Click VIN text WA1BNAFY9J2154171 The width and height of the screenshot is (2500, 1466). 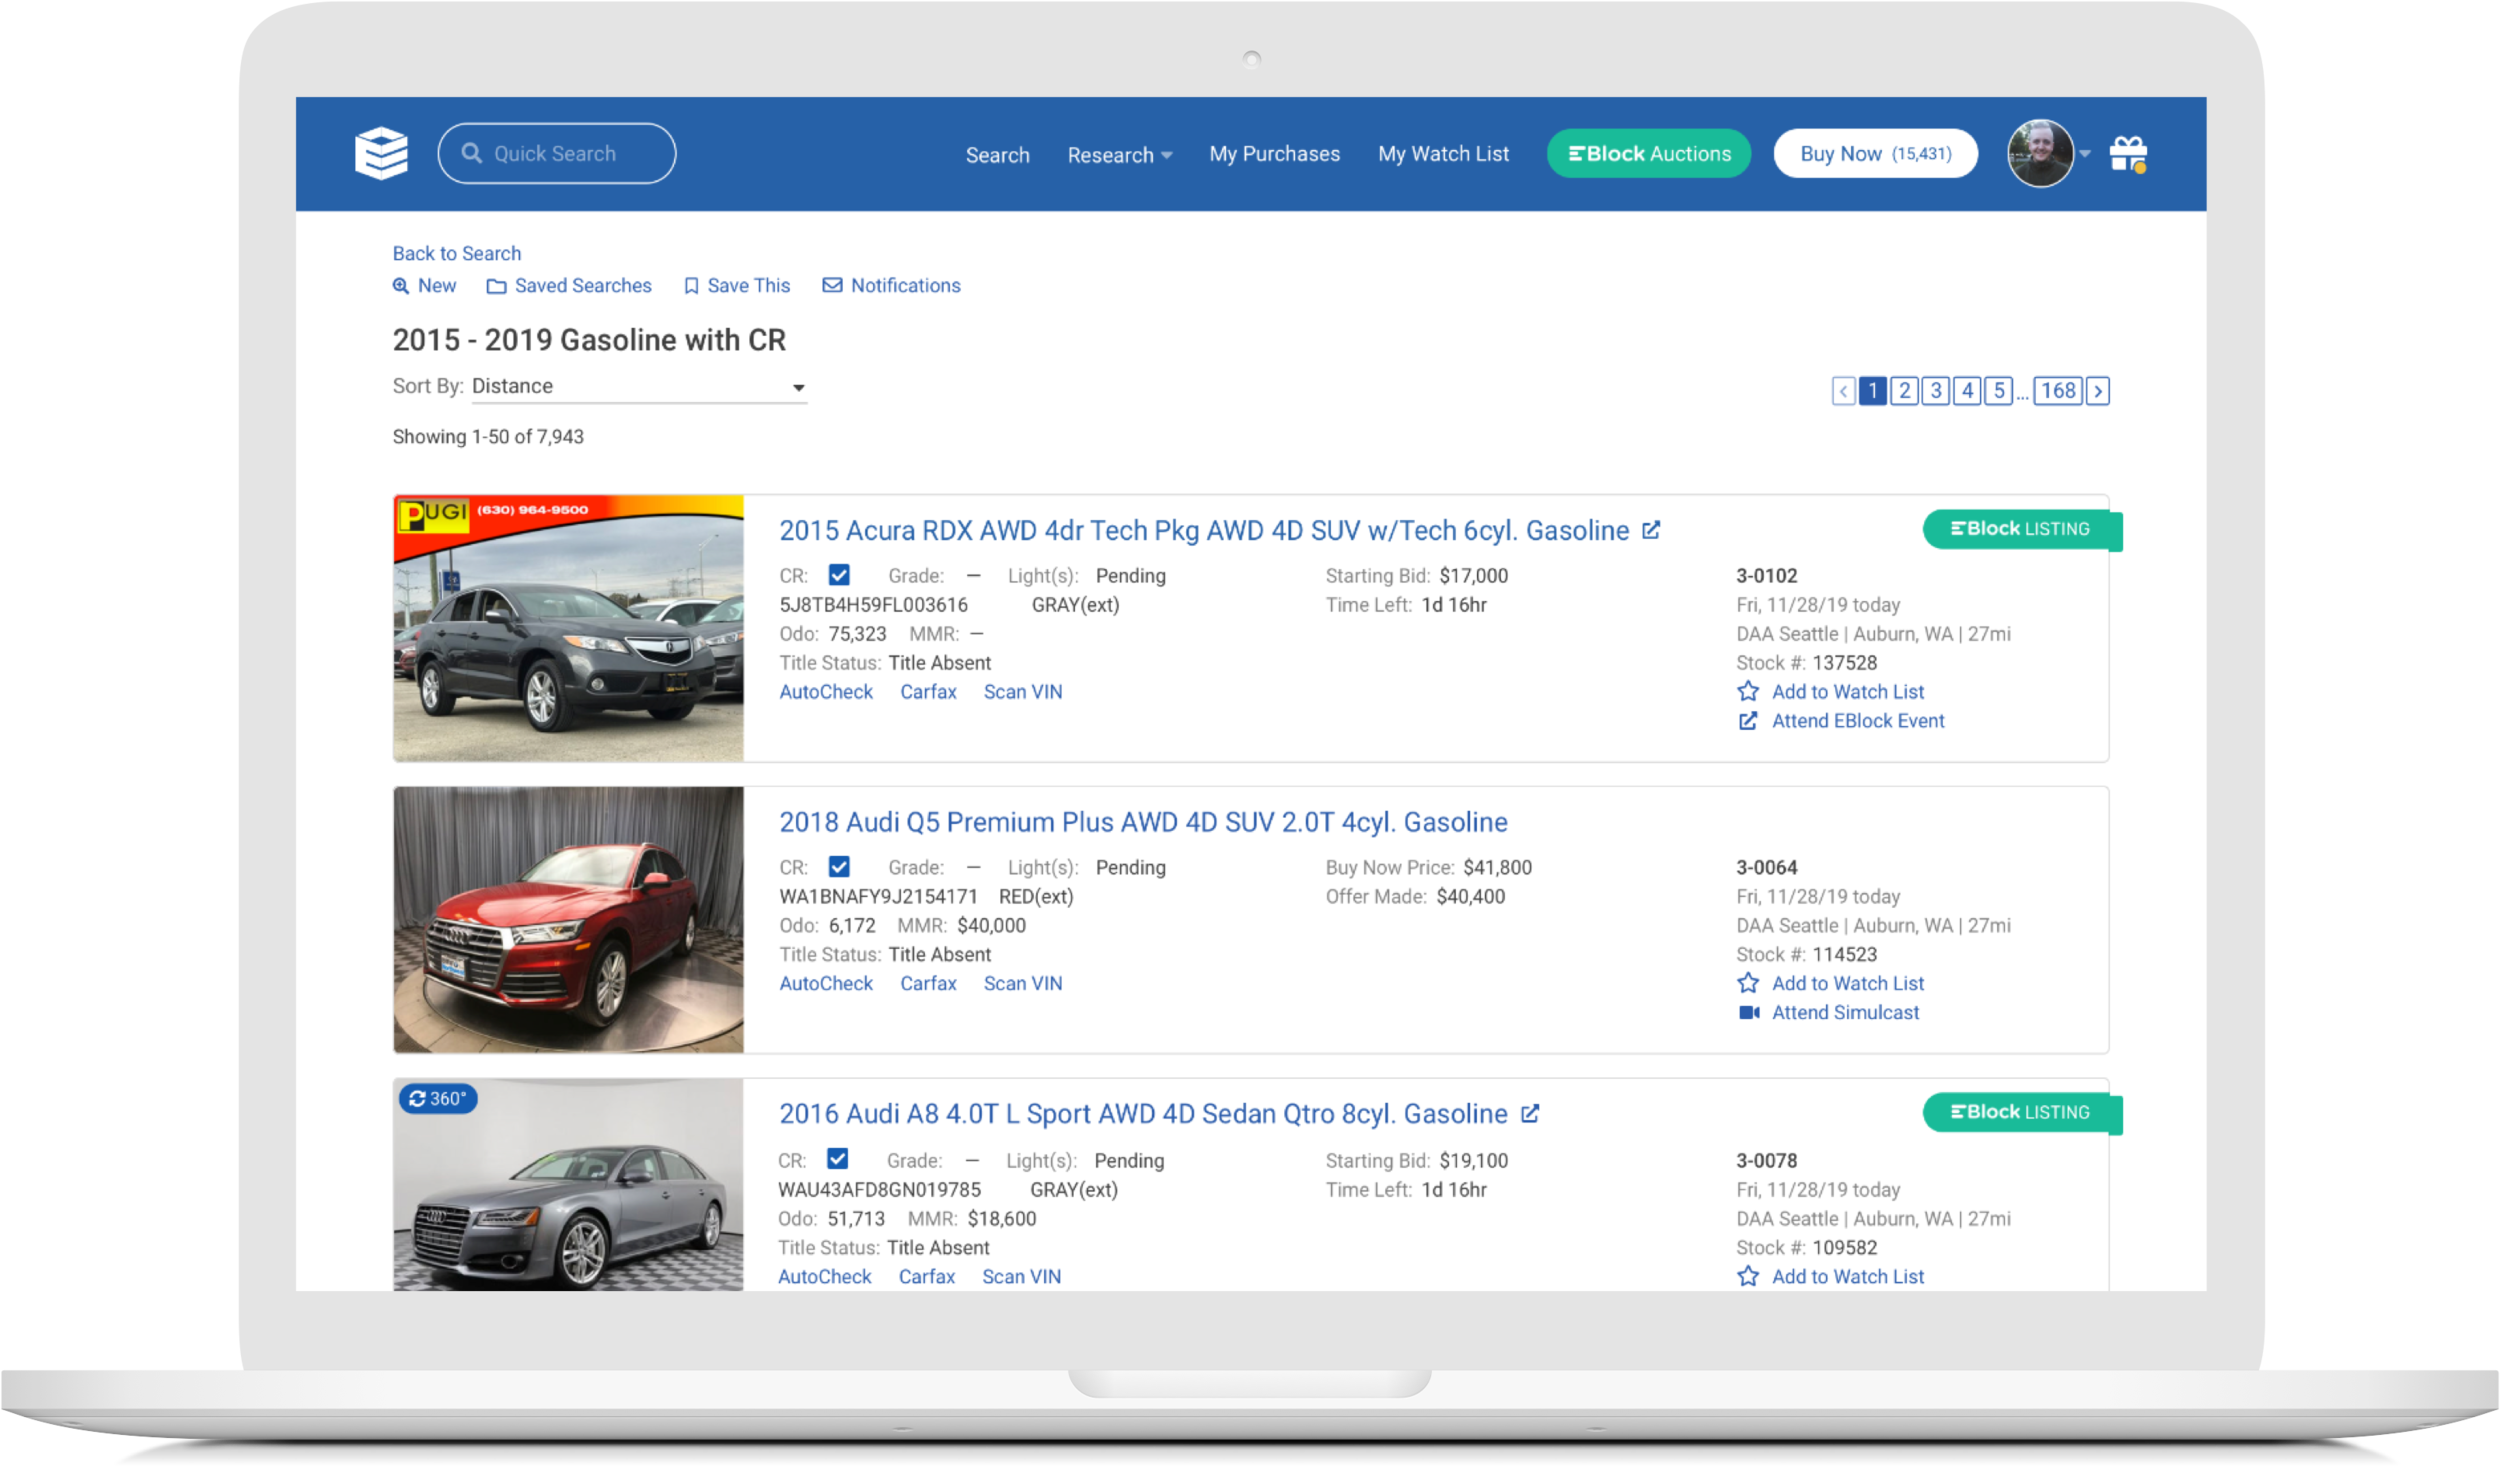(878, 897)
